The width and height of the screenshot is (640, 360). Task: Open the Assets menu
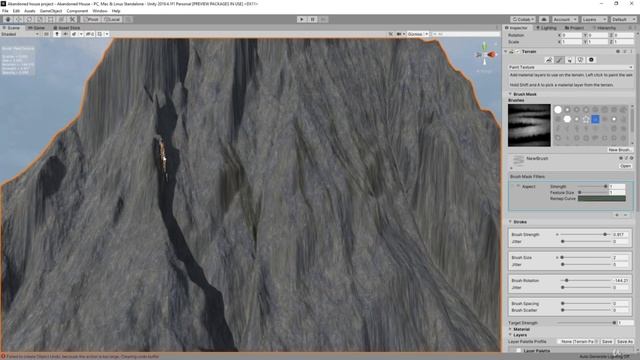tap(30, 11)
